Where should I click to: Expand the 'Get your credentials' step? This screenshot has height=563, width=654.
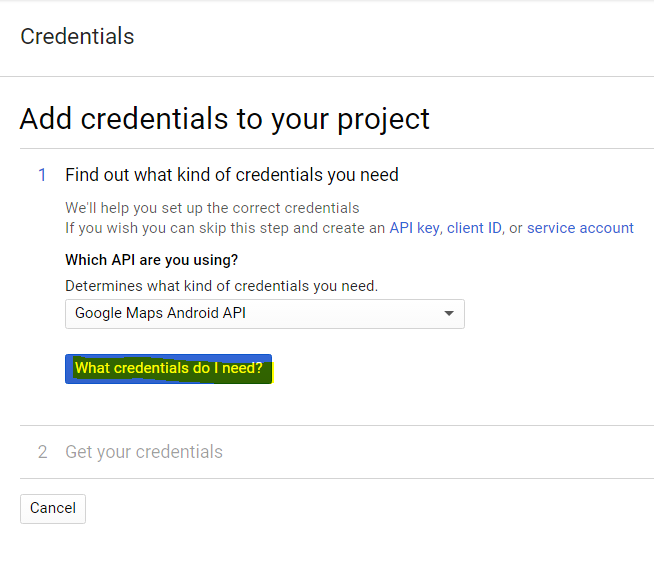[x=144, y=452]
